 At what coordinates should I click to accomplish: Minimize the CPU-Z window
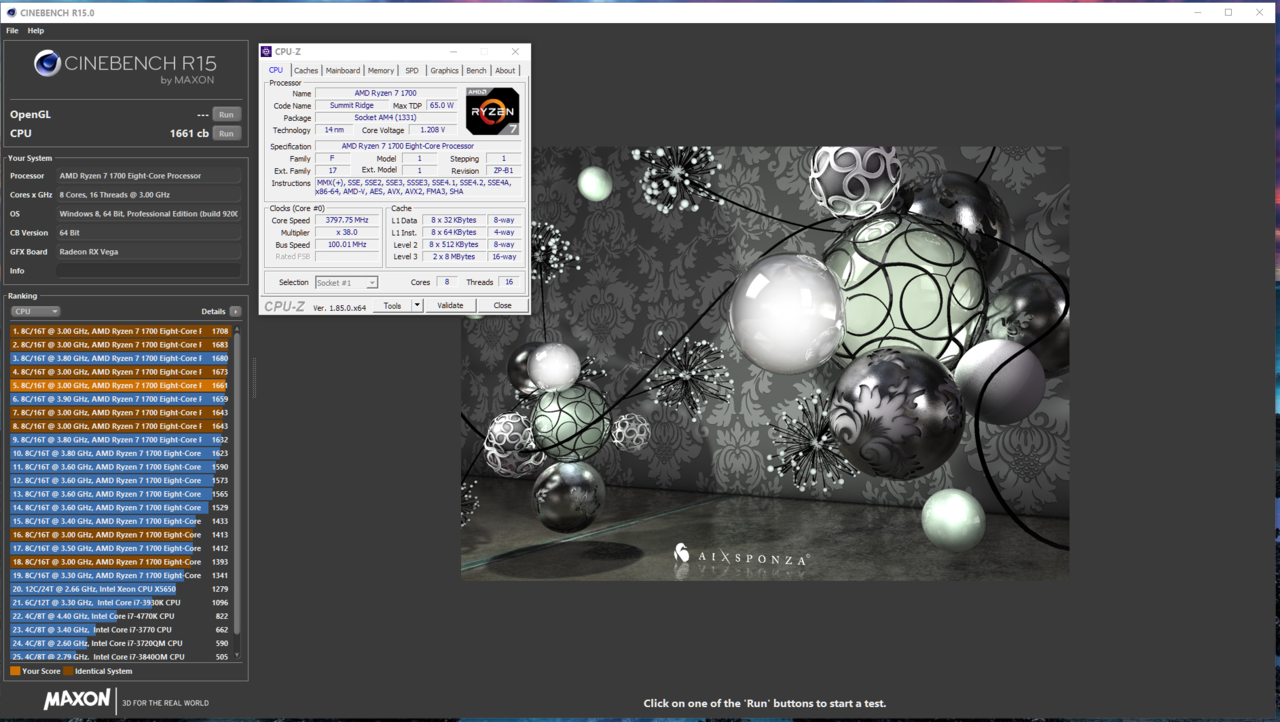pyautogui.click(x=453, y=52)
